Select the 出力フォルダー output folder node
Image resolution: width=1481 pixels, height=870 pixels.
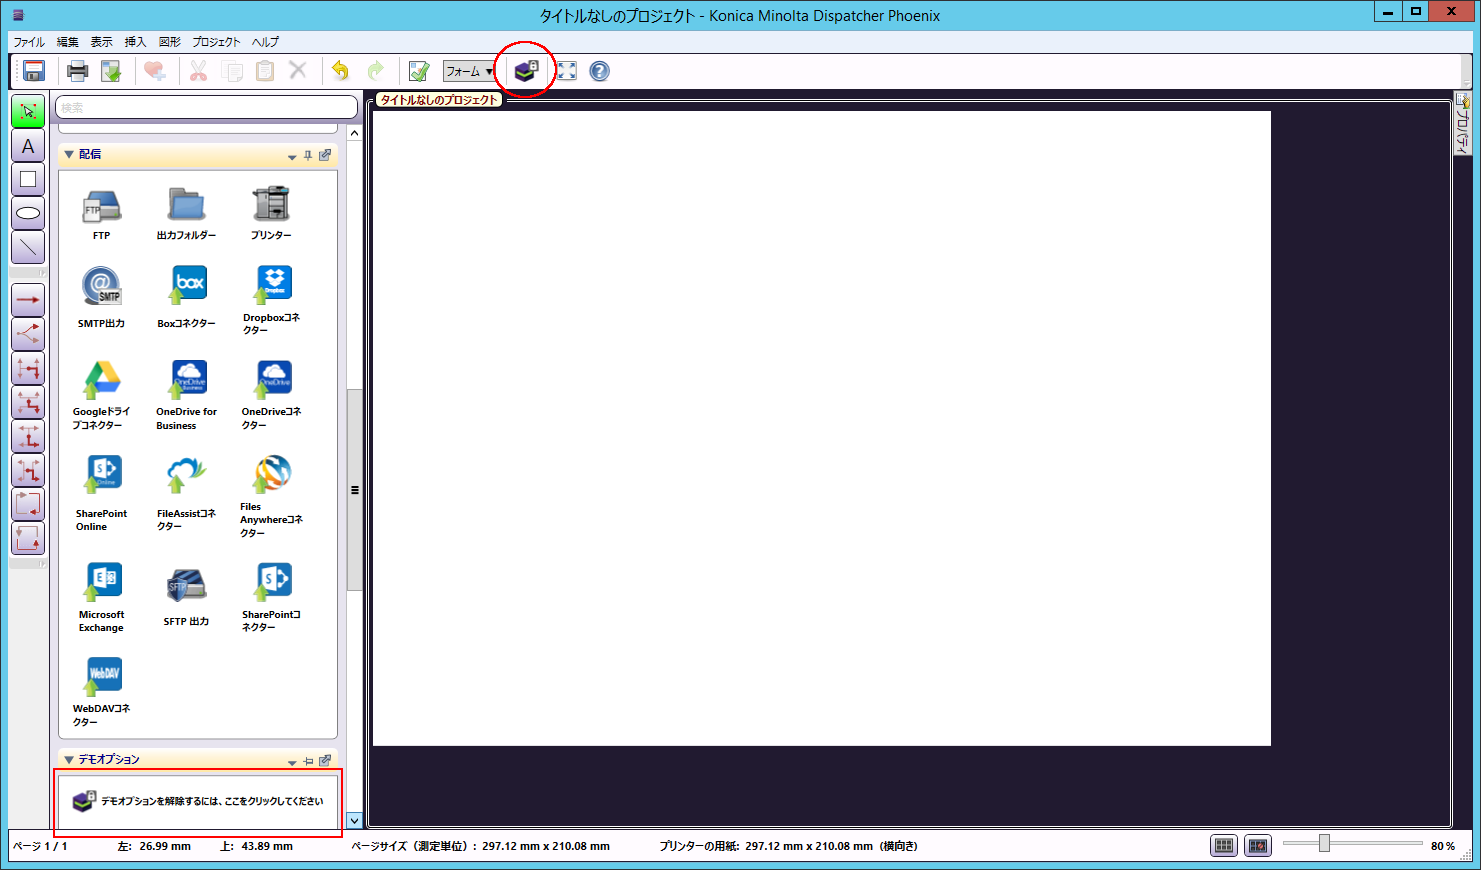point(186,214)
